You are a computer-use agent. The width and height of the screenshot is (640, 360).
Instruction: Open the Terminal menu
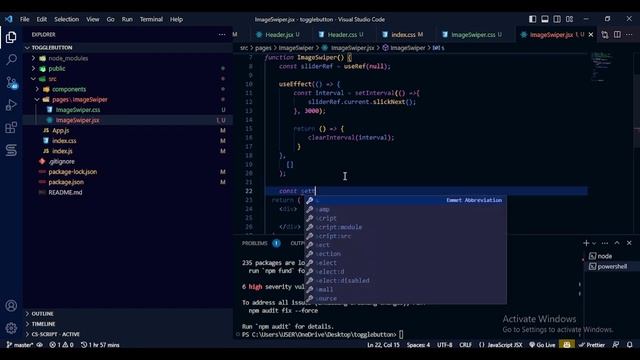pos(151,19)
